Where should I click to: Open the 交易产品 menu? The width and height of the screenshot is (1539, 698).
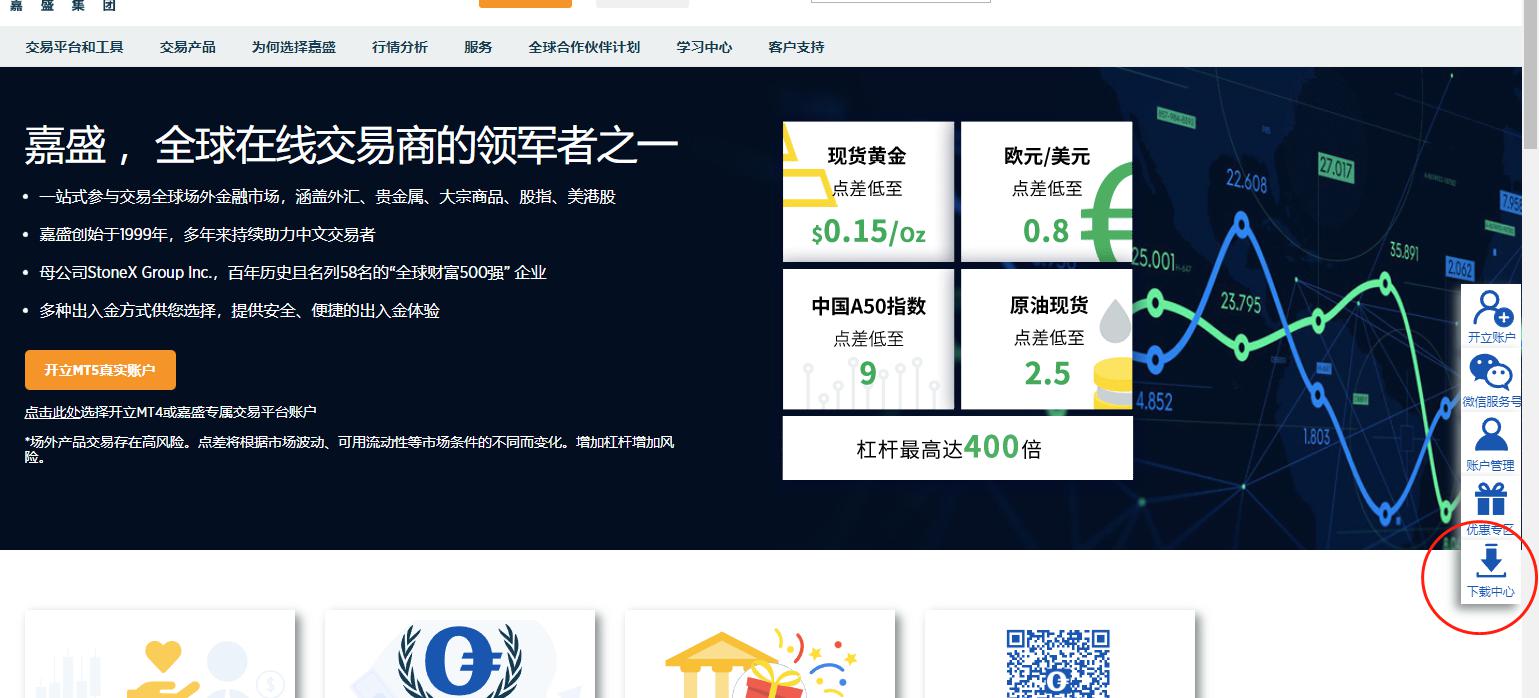pyautogui.click(x=187, y=46)
